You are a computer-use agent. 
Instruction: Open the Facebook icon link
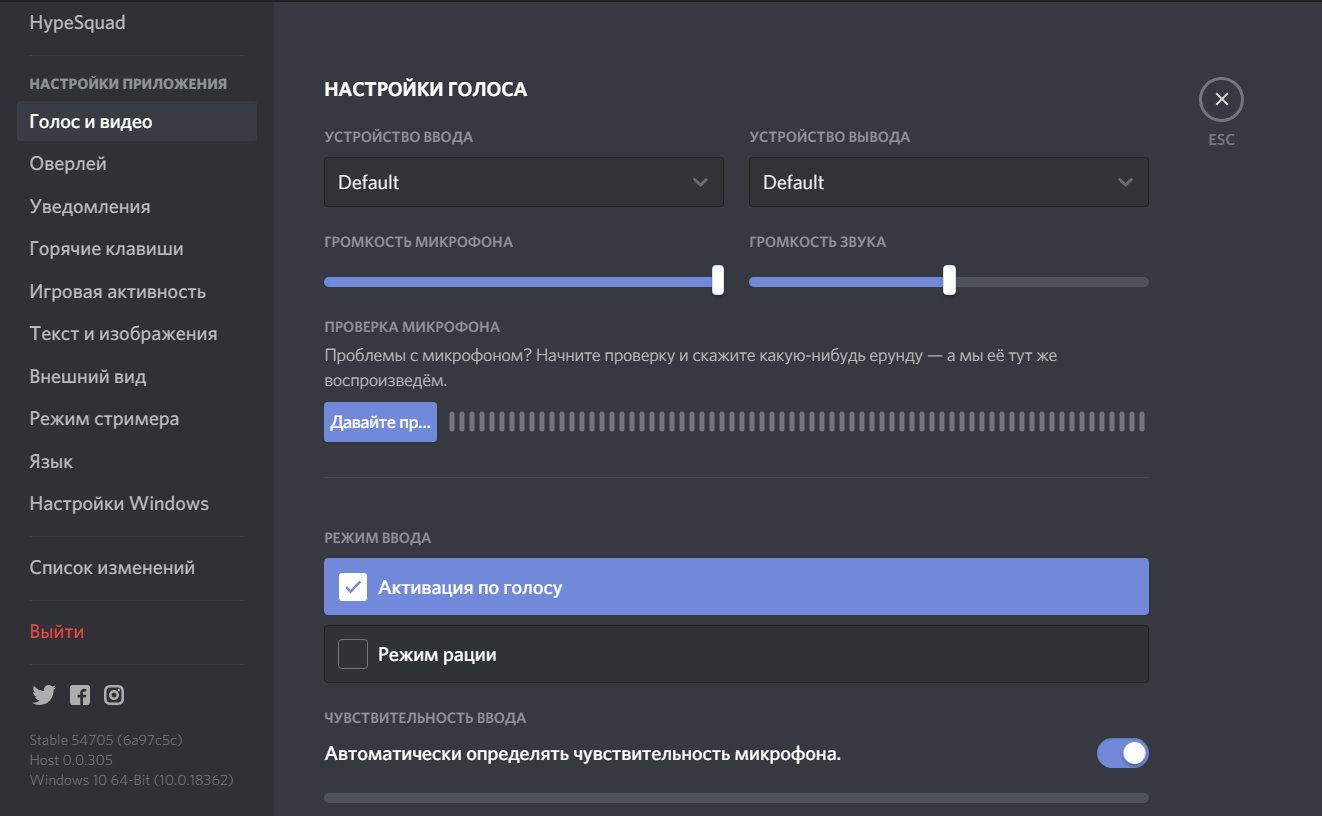pyautogui.click(x=79, y=695)
